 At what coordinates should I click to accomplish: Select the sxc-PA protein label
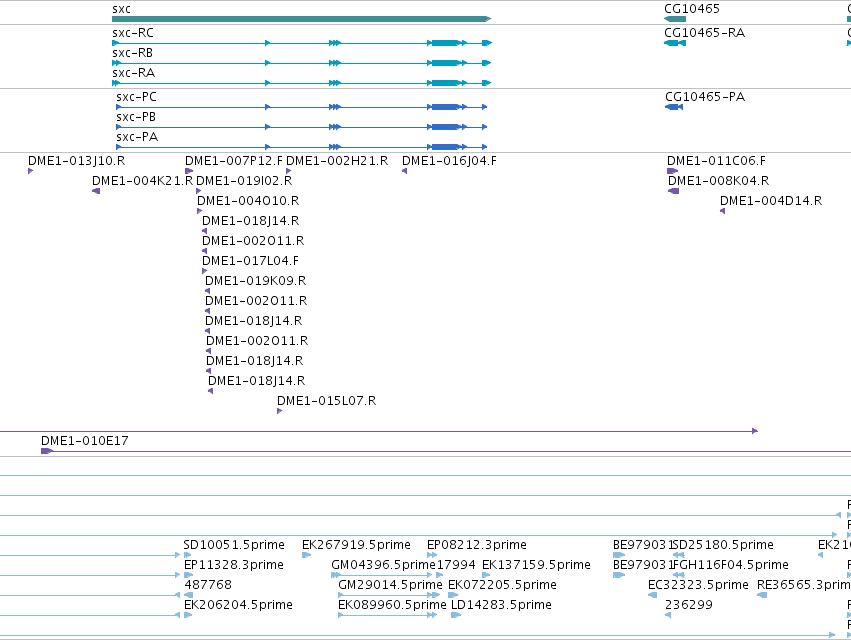pyautogui.click(x=137, y=137)
